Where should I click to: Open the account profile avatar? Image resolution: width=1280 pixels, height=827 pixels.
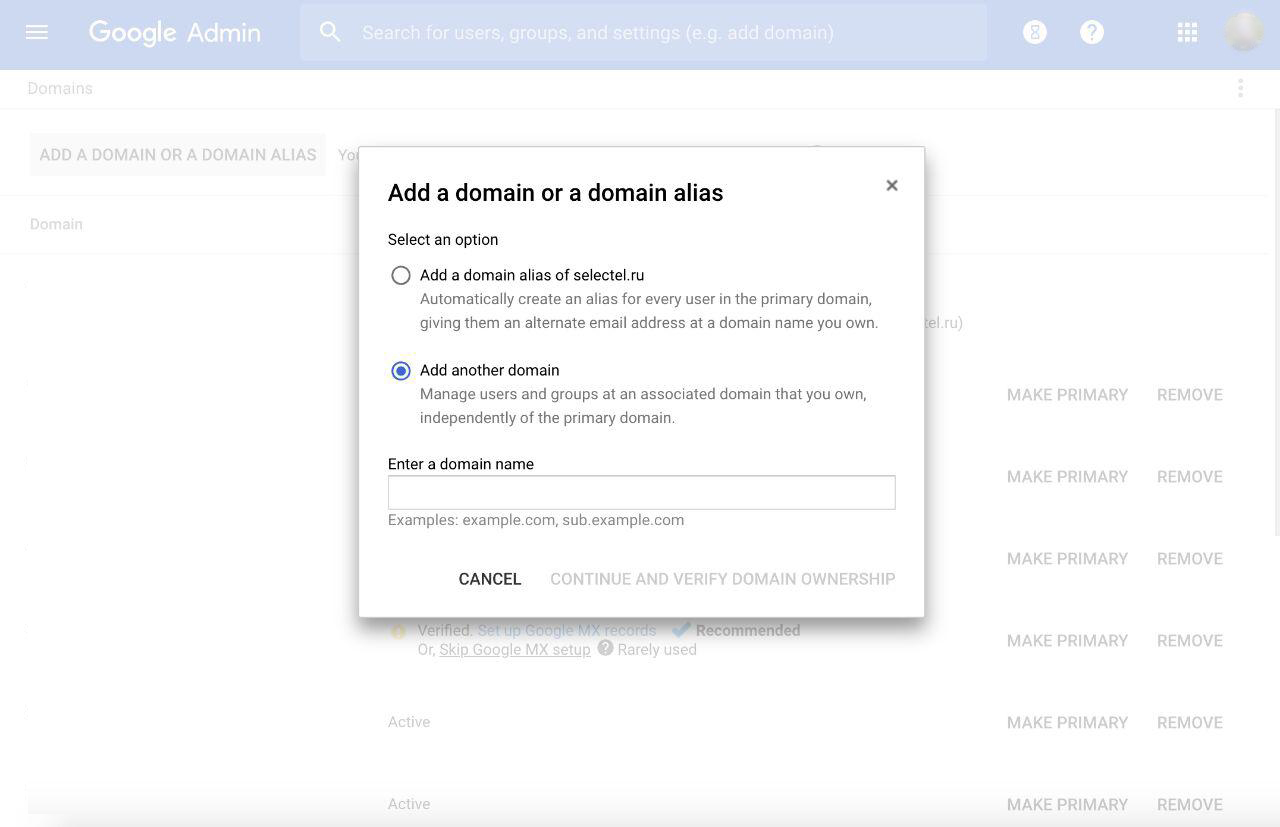pyautogui.click(x=1244, y=32)
